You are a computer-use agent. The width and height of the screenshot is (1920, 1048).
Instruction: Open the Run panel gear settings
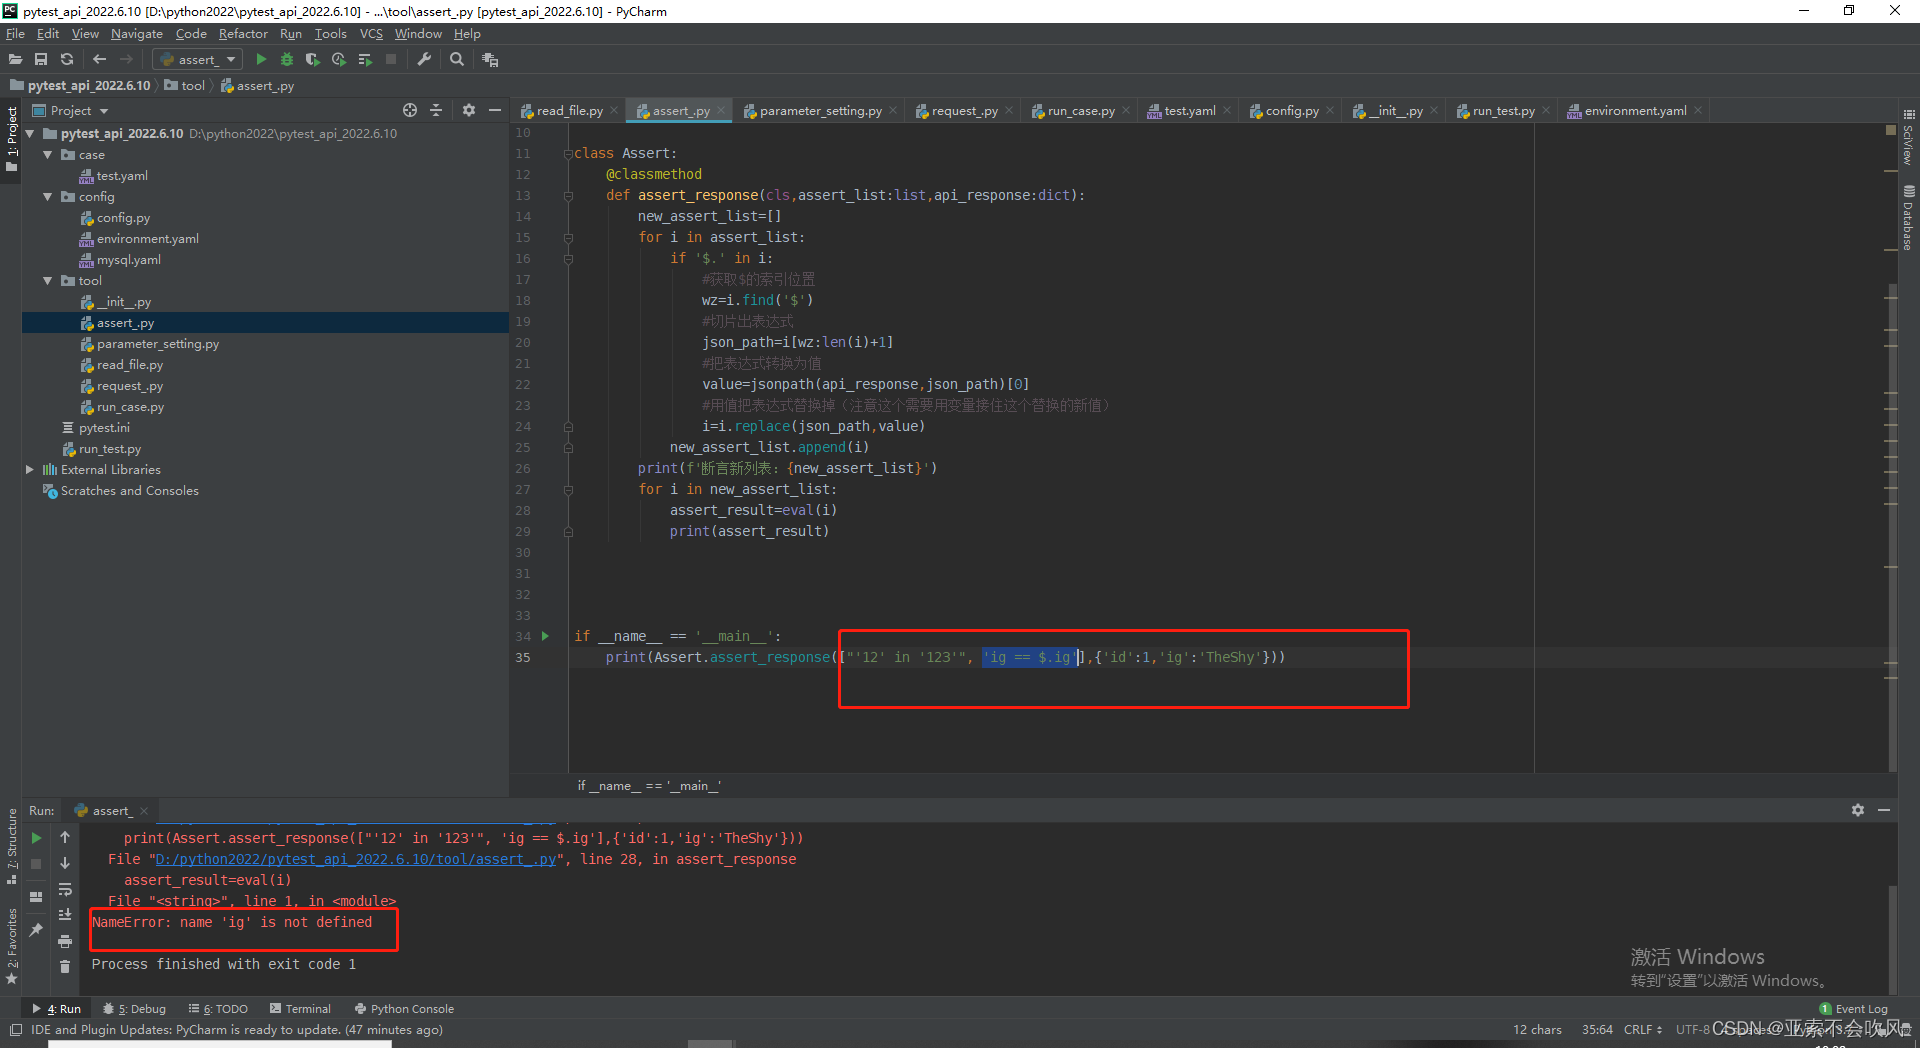(1858, 810)
